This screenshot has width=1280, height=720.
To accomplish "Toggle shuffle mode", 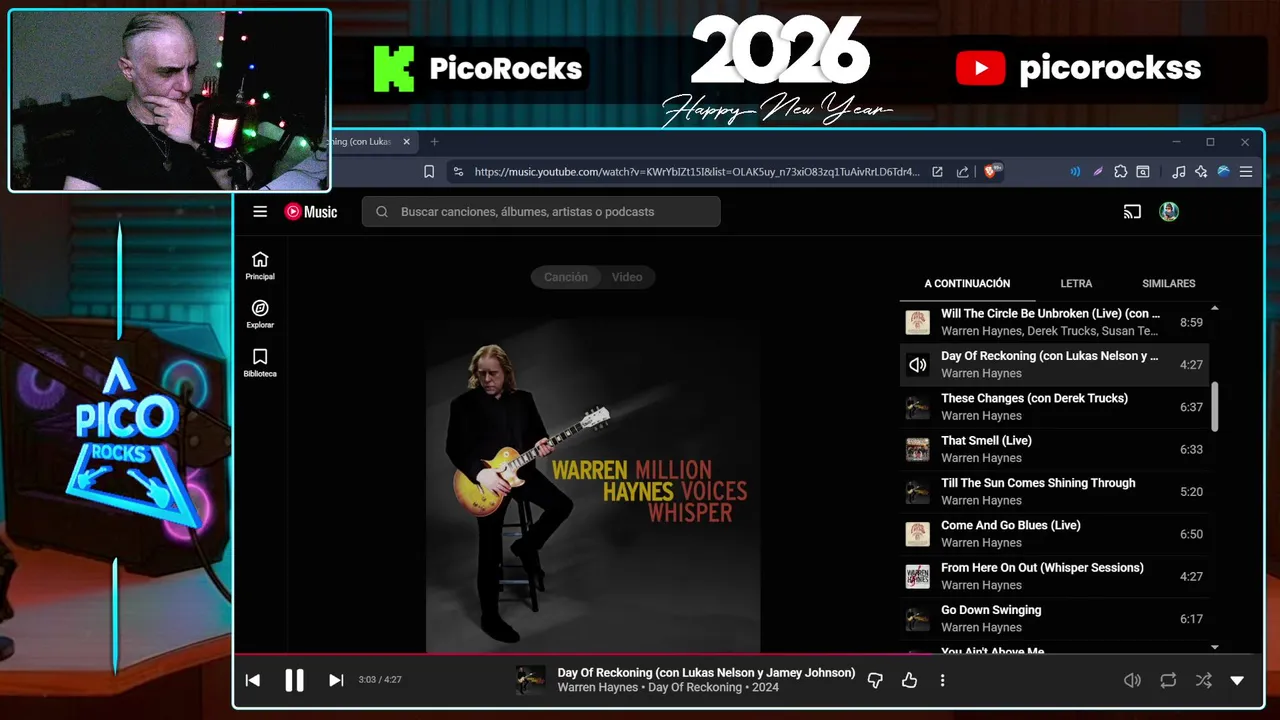I will [1203, 680].
